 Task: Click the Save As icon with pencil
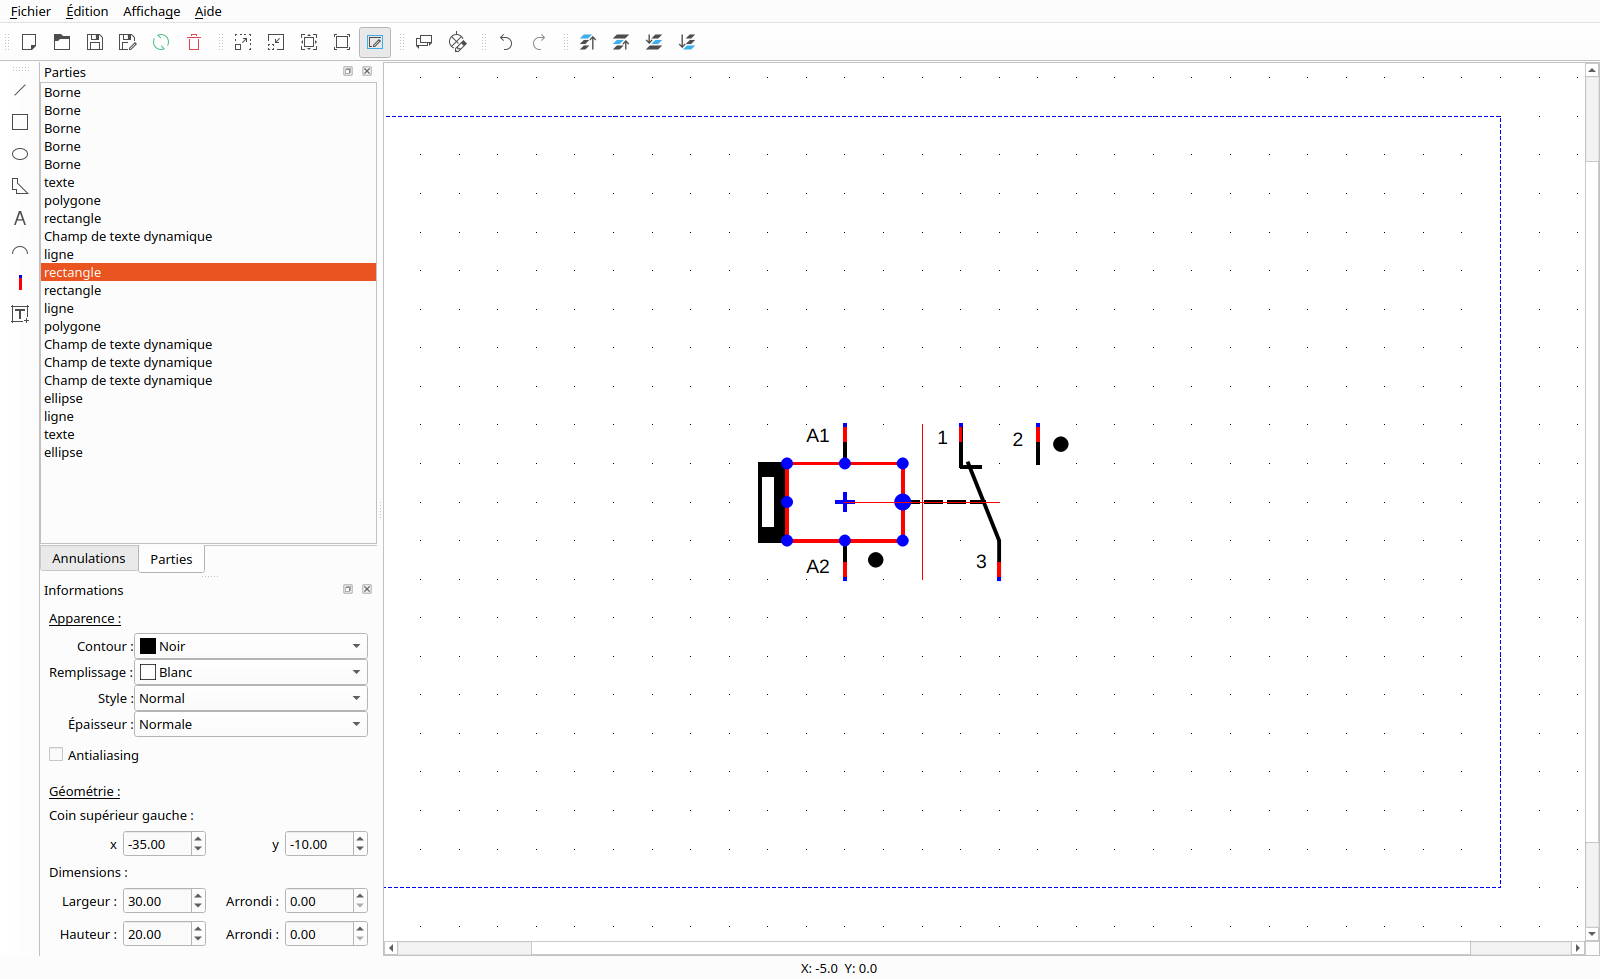pos(128,42)
